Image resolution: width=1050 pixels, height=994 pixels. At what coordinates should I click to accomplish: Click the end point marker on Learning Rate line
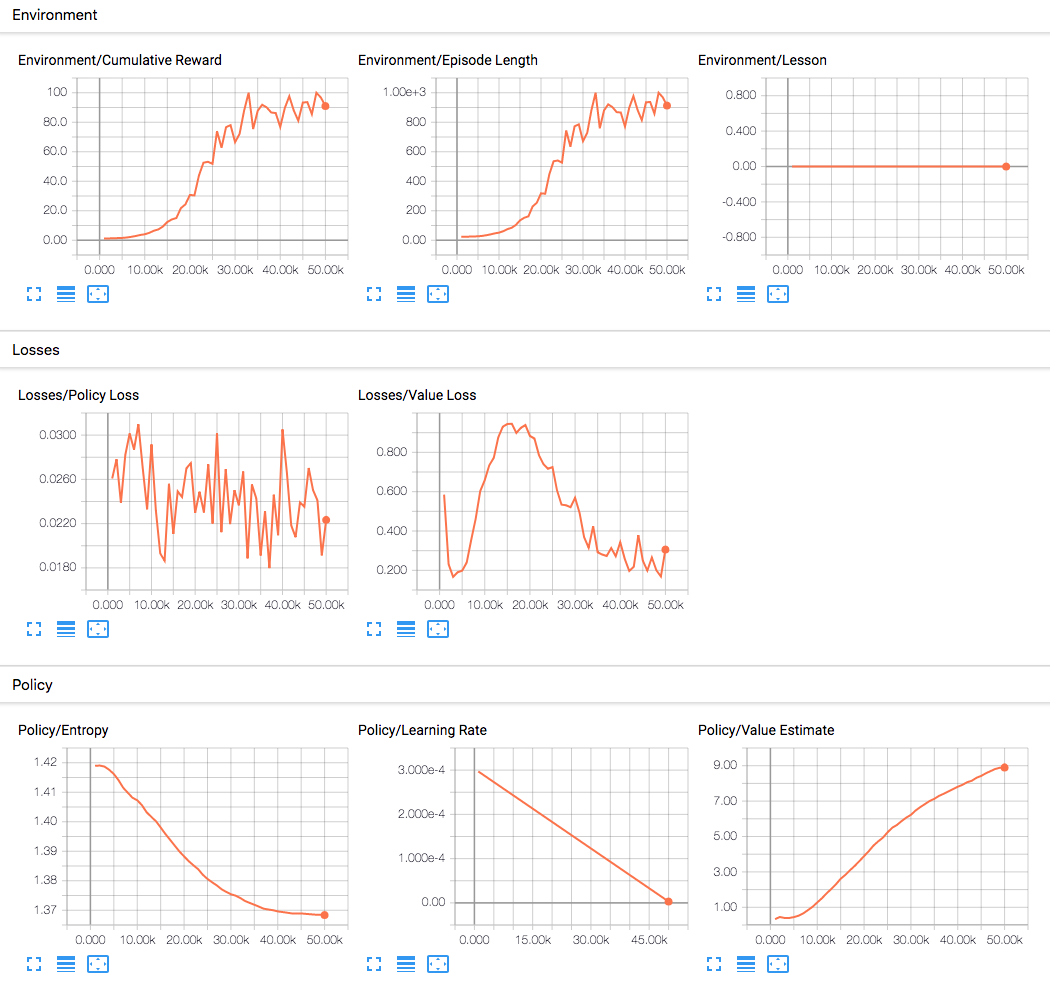[x=669, y=902]
